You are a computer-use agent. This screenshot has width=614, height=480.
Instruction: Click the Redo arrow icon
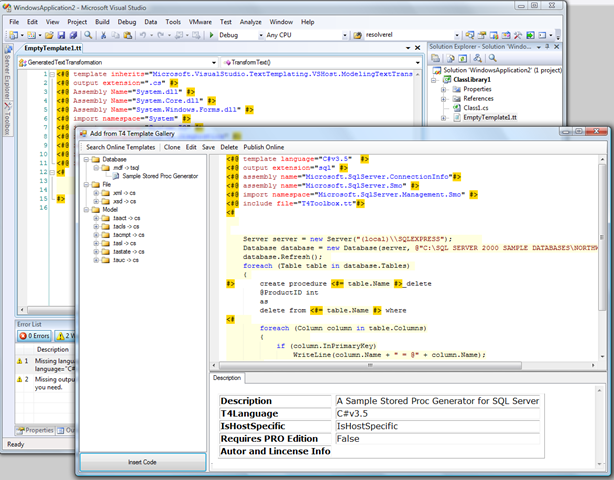tap(161, 35)
